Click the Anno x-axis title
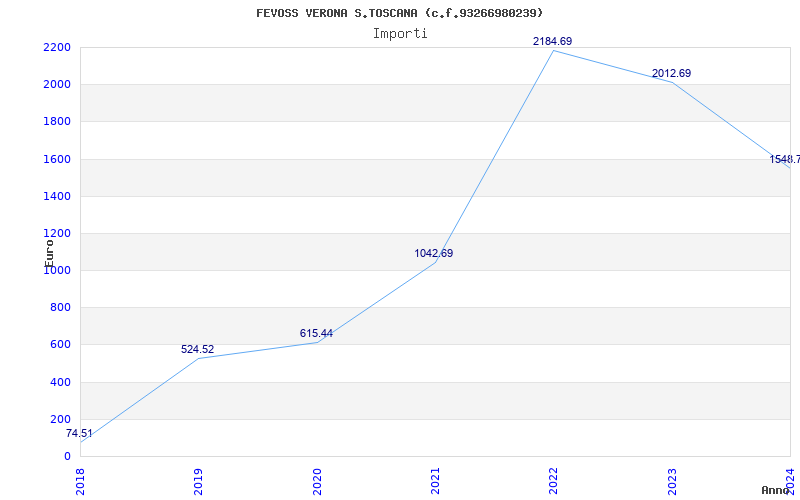The image size is (800, 500). (x=777, y=490)
